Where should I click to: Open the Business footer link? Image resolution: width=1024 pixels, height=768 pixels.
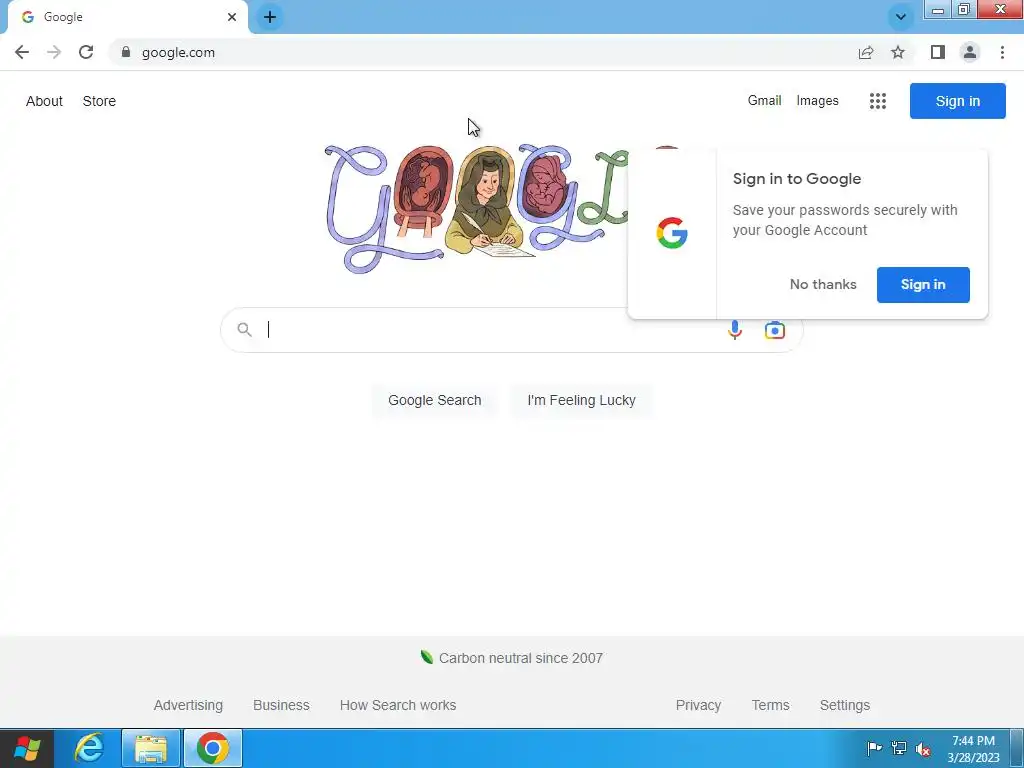pyautogui.click(x=281, y=705)
